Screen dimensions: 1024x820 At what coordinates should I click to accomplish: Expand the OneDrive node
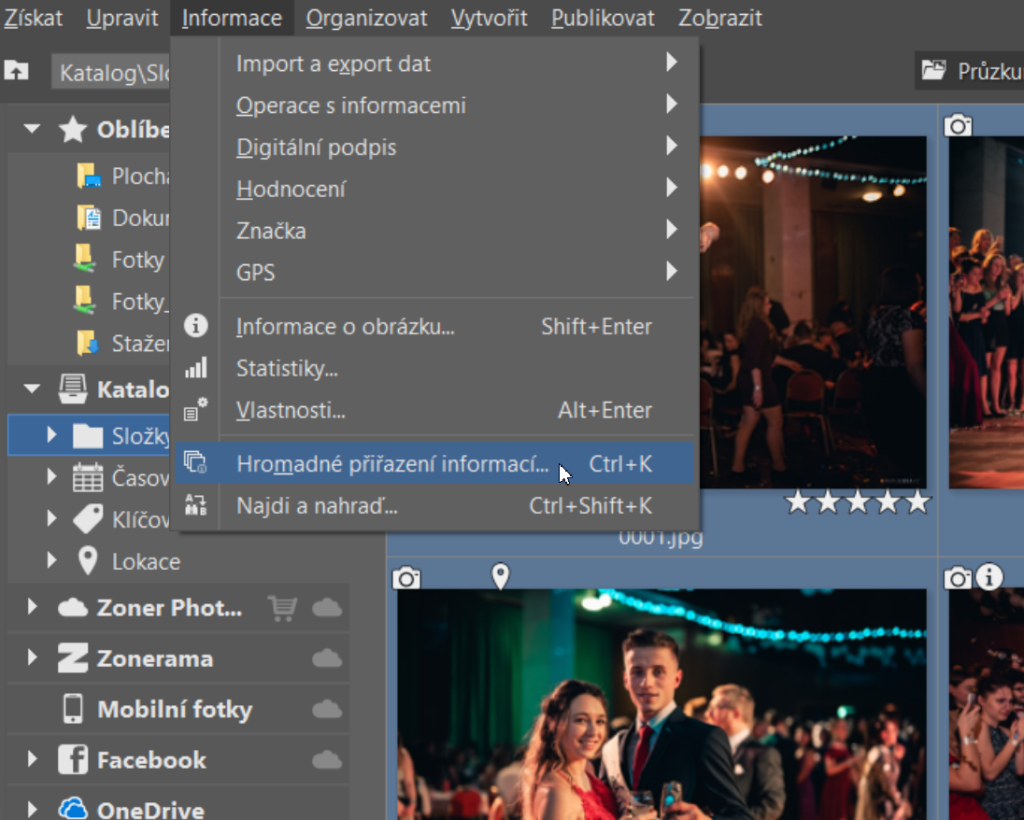coord(32,809)
